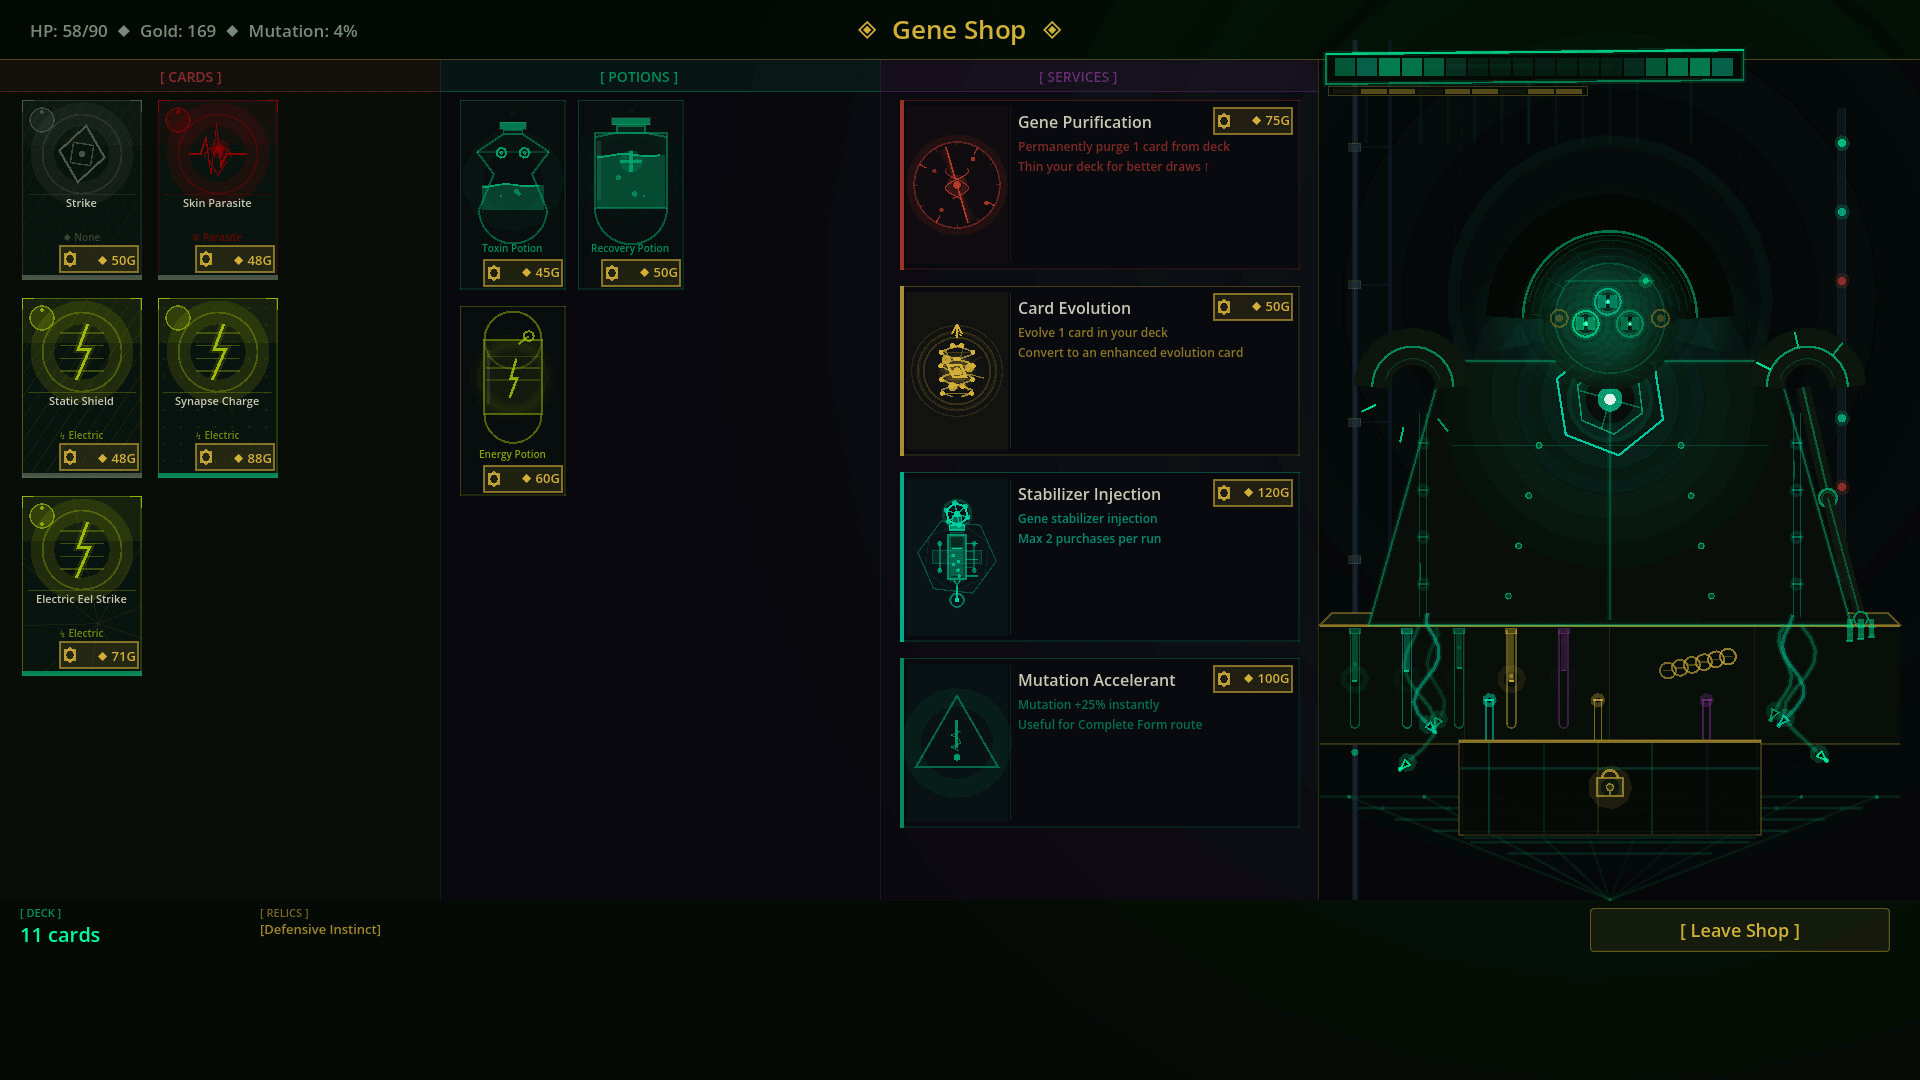Click the Defensive Instinct relic label
Screen dimensions: 1920x1080
tap(320, 930)
